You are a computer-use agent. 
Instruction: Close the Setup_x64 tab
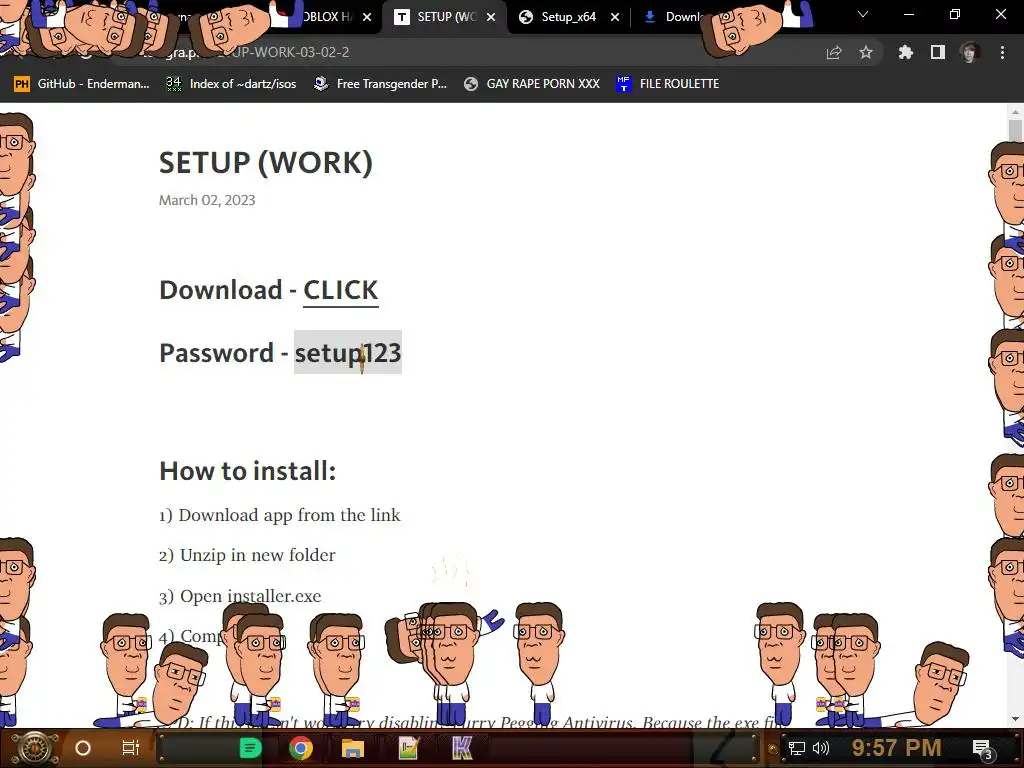615,18
